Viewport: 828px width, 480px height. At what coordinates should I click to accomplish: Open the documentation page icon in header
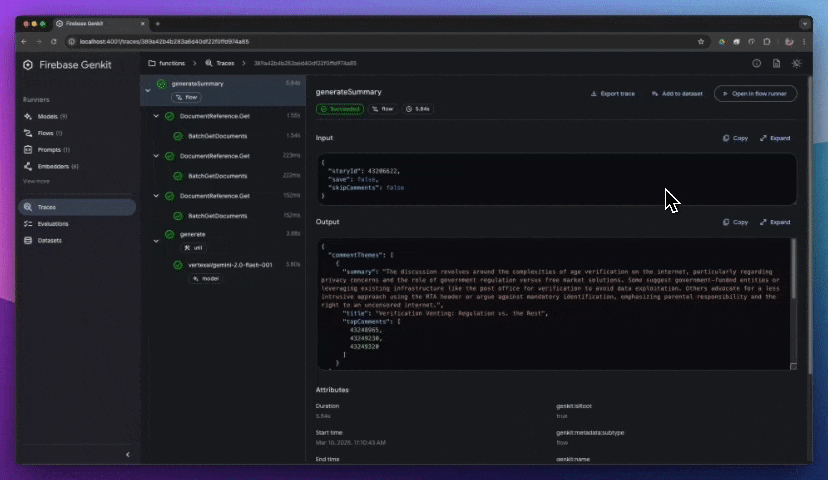[x=776, y=63]
